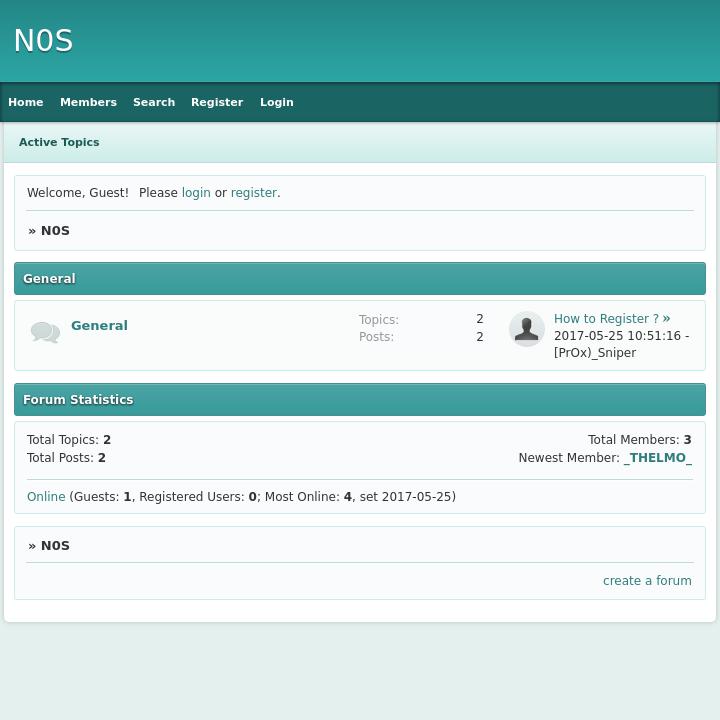This screenshot has height=720, width=720.
Task: Click the General forum speech bubble icon
Action: 45,332
